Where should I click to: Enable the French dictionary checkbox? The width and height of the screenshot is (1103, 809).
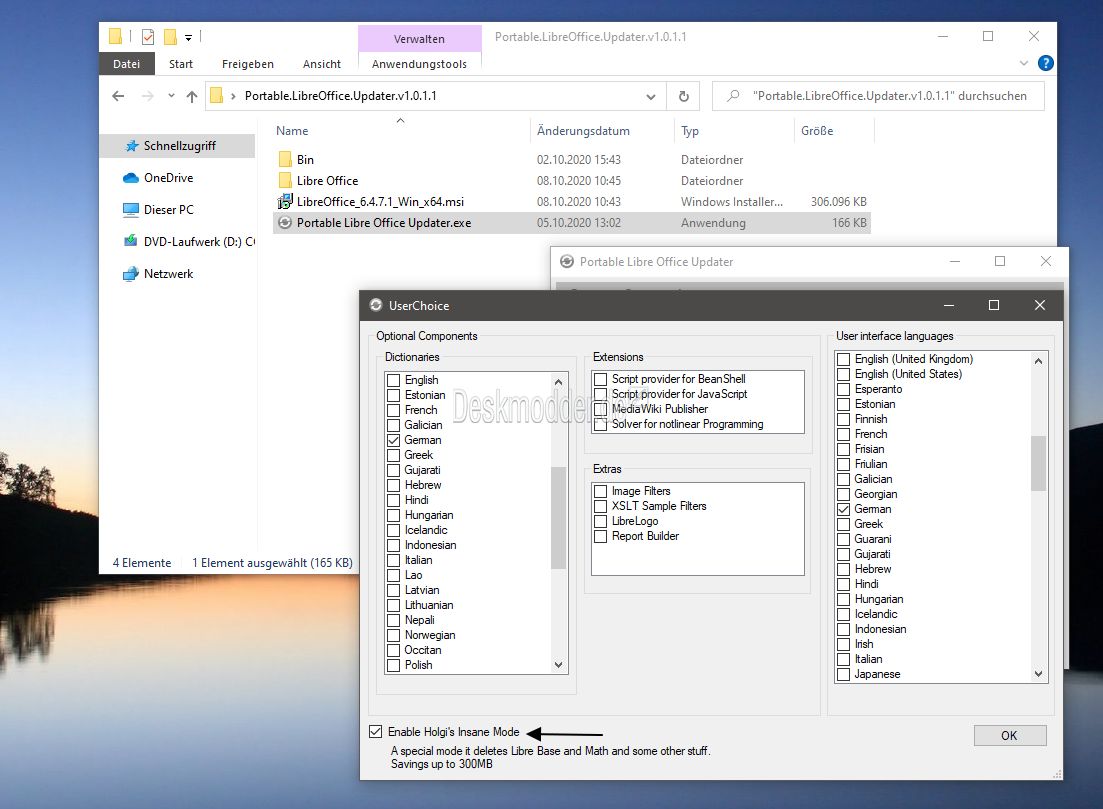tap(394, 410)
